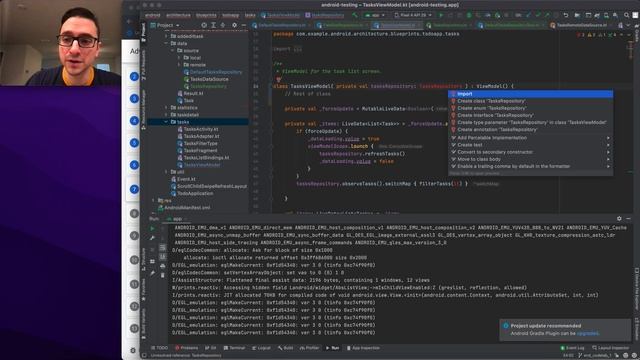The image size is (640, 360).
Task: Open the App Inspection tool window tab
Action: (x=363, y=348)
